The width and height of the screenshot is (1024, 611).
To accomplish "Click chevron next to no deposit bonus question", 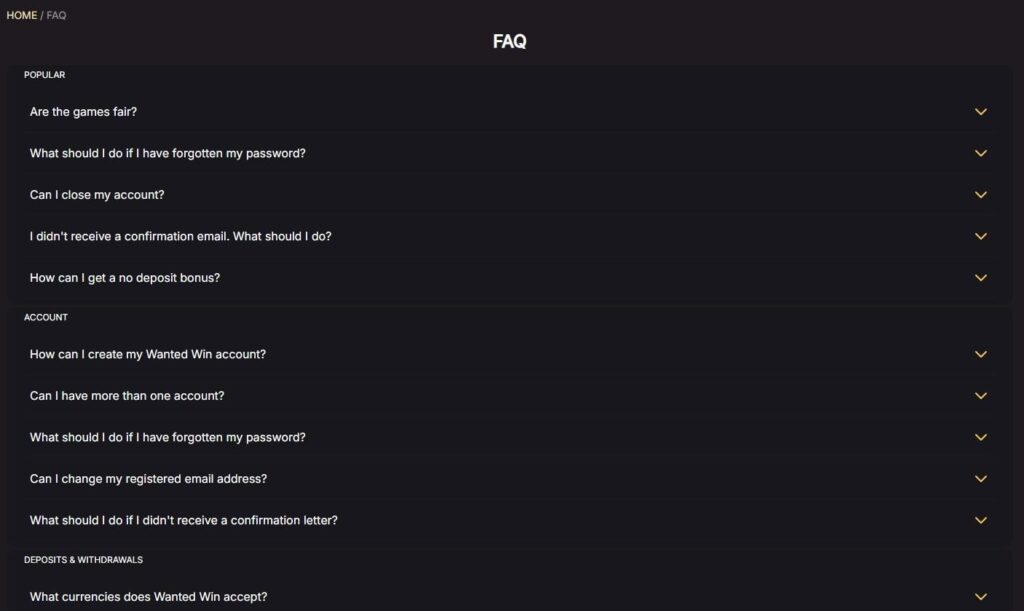I will pyautogui.click(x=980, y=278).
